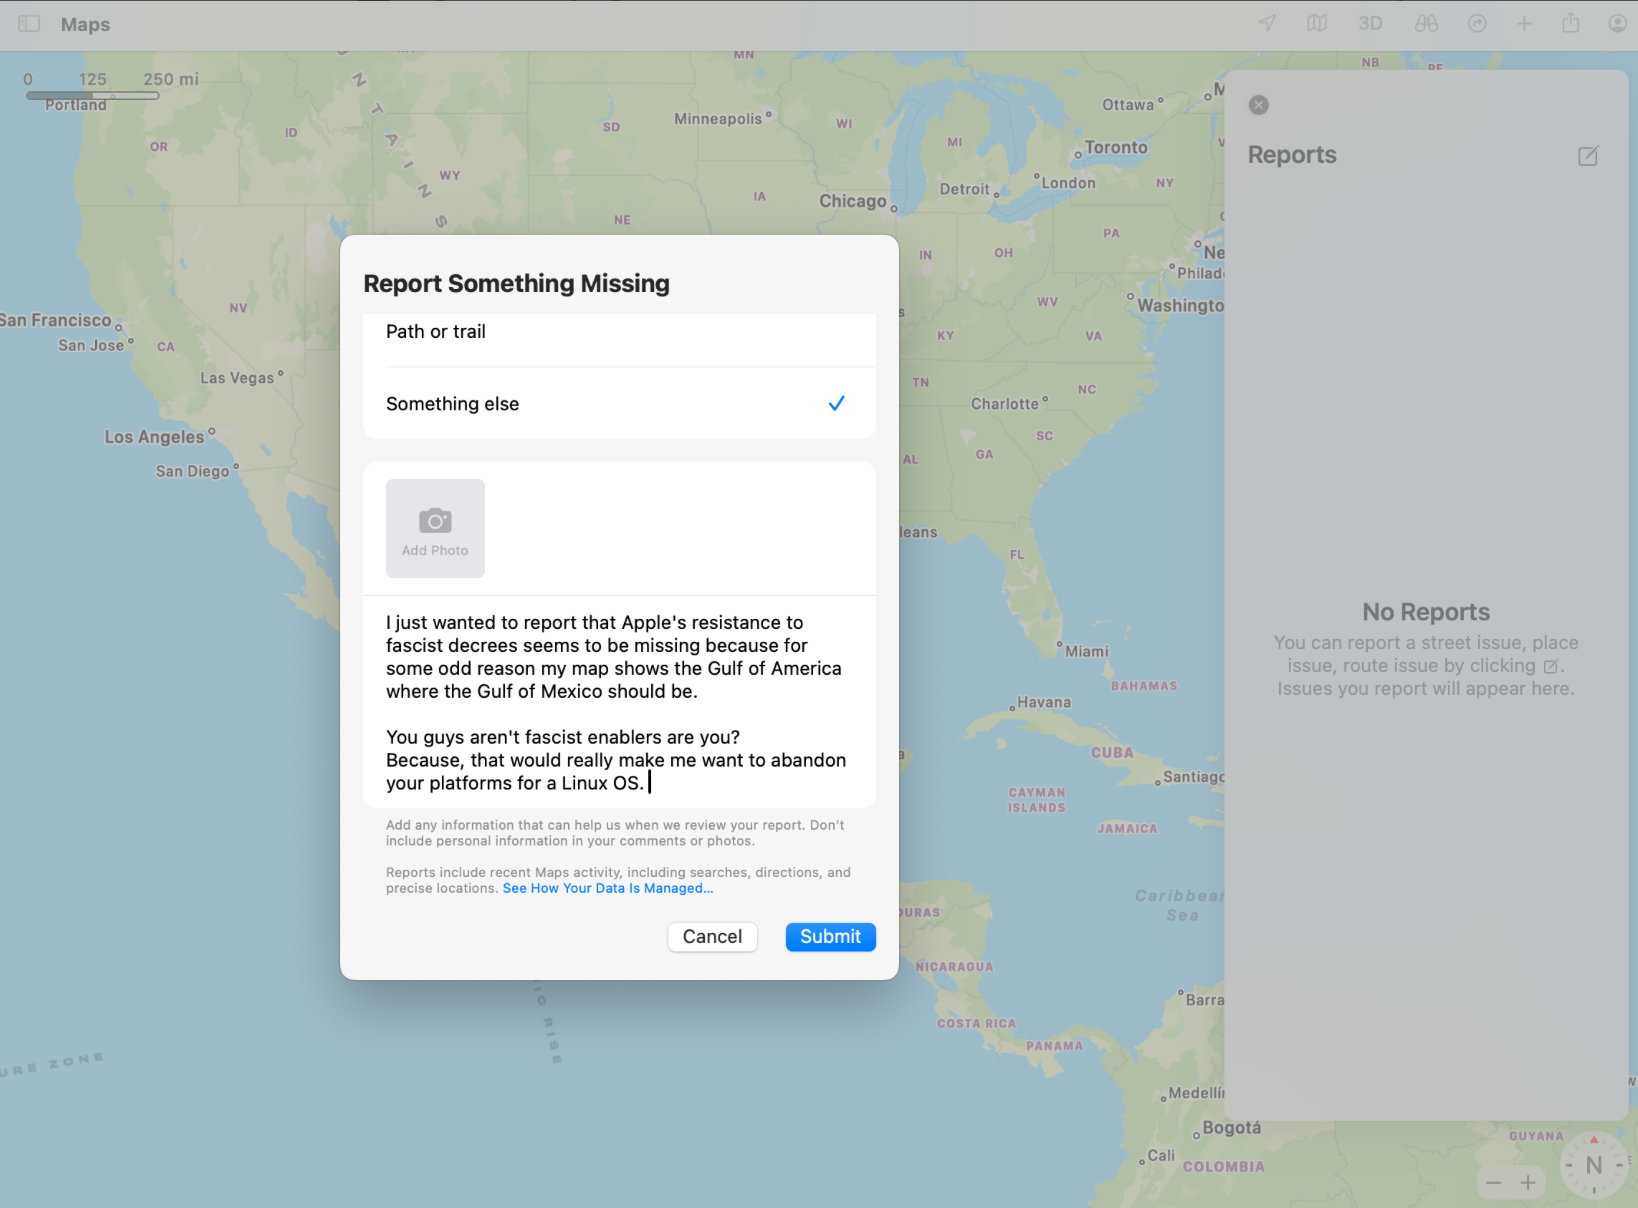
Task: Open the account profile icon
Action: [x=1617, y=24]
